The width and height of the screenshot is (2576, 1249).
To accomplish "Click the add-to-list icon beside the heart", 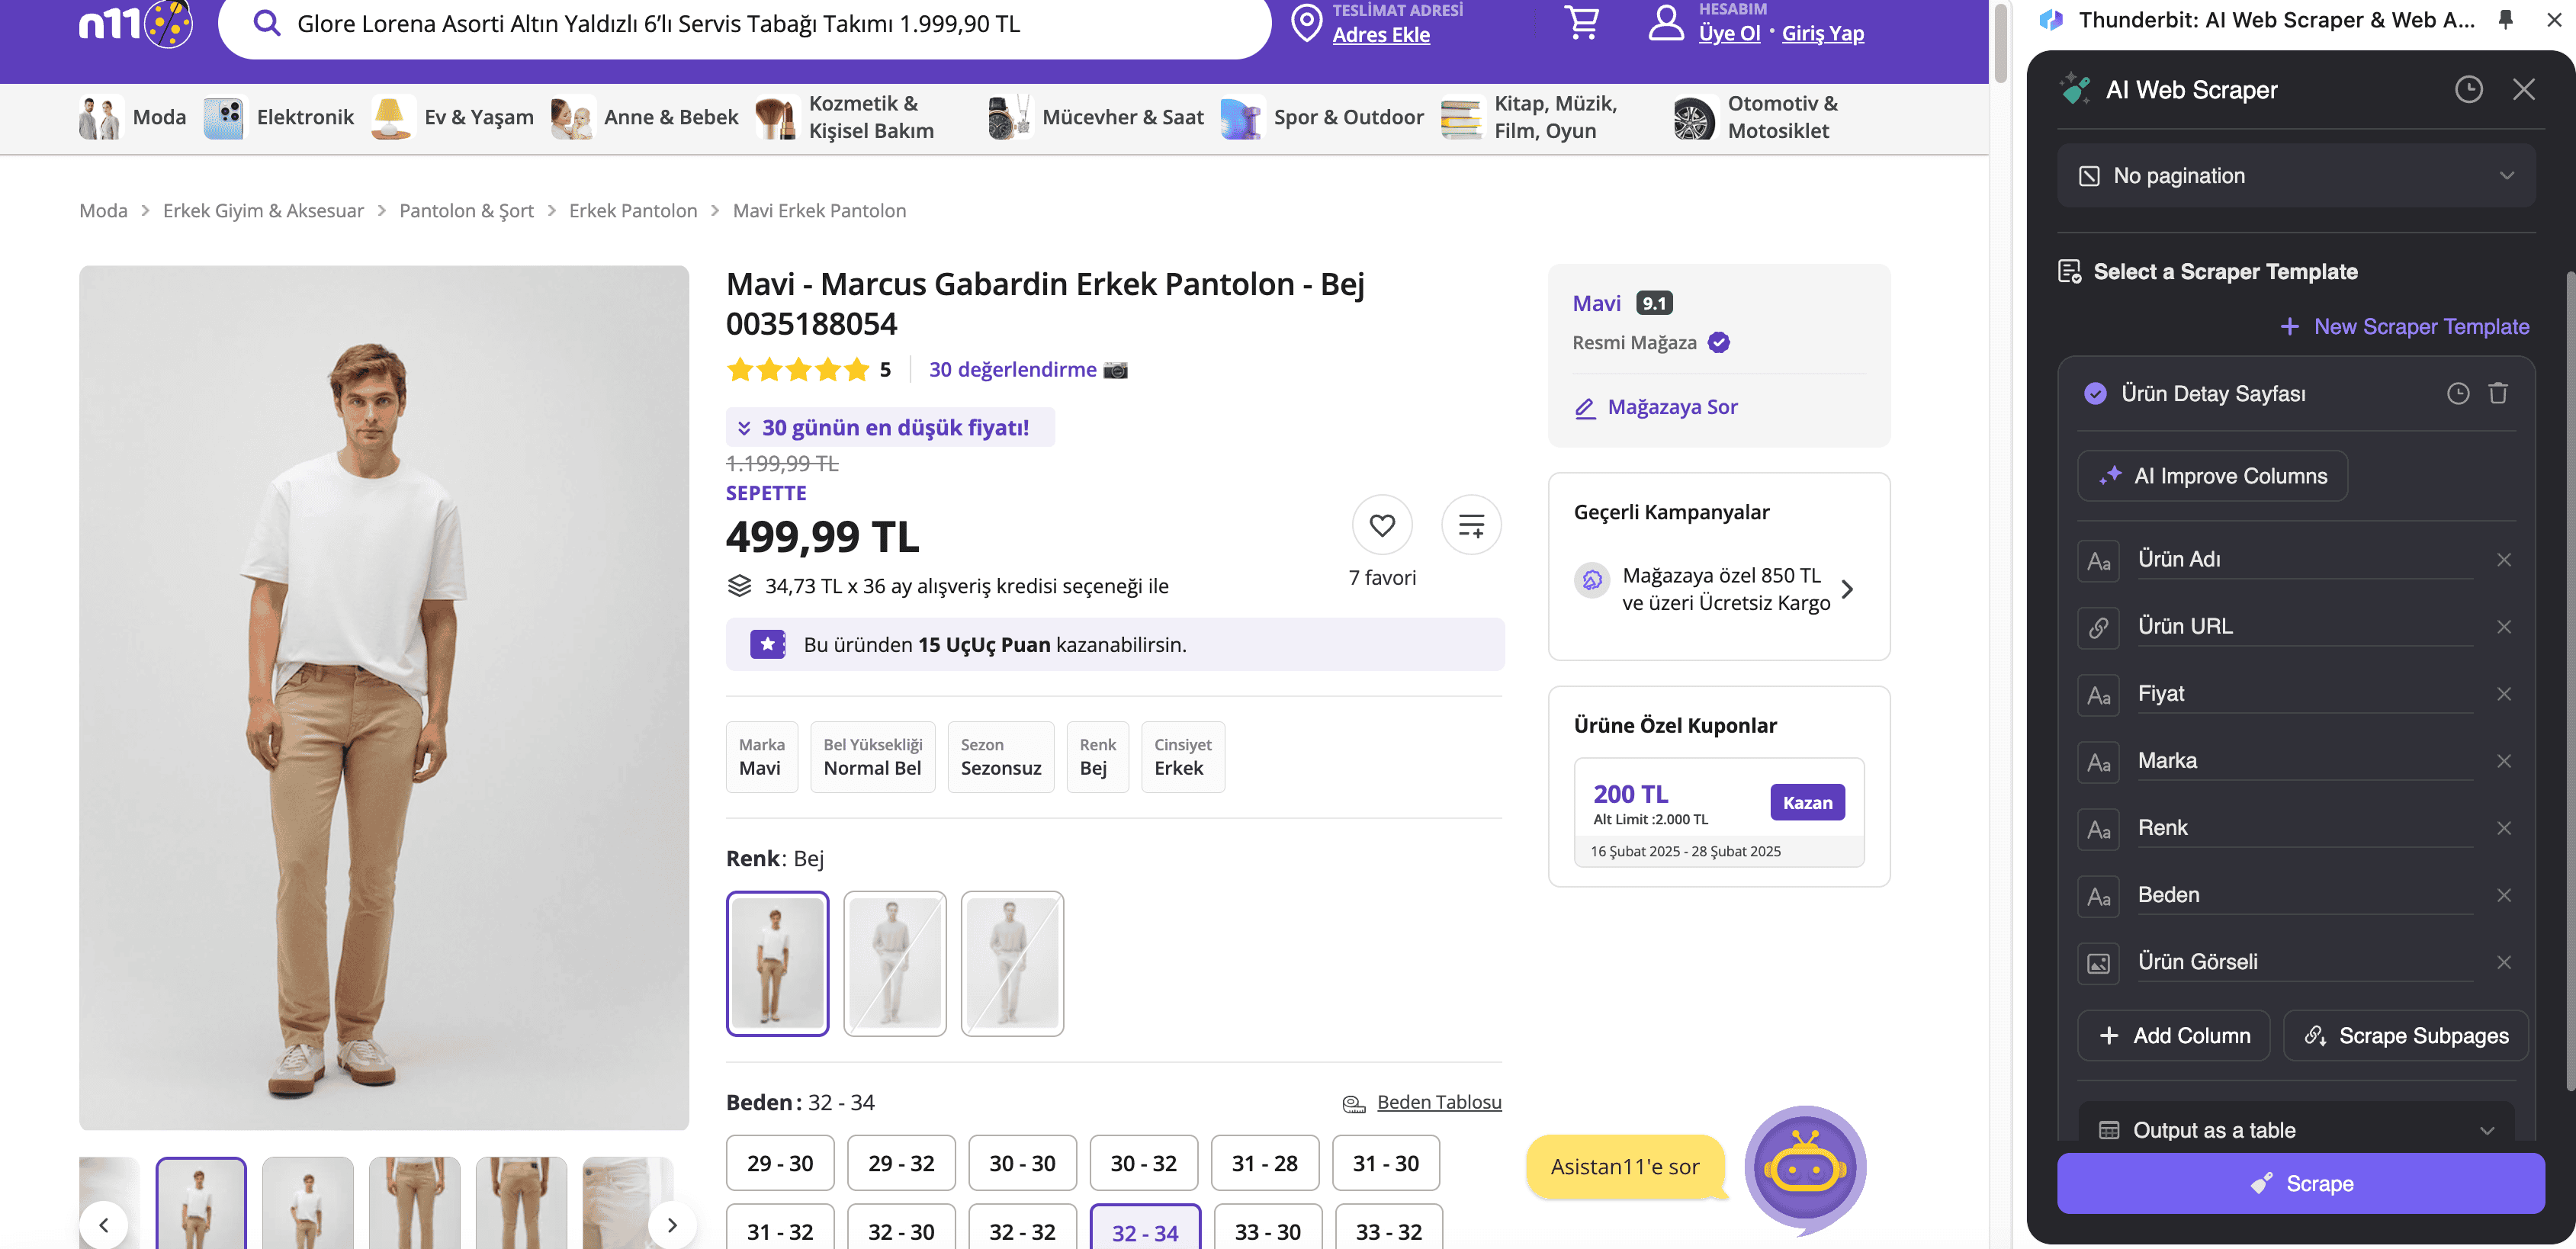I will click(1471, 525).
